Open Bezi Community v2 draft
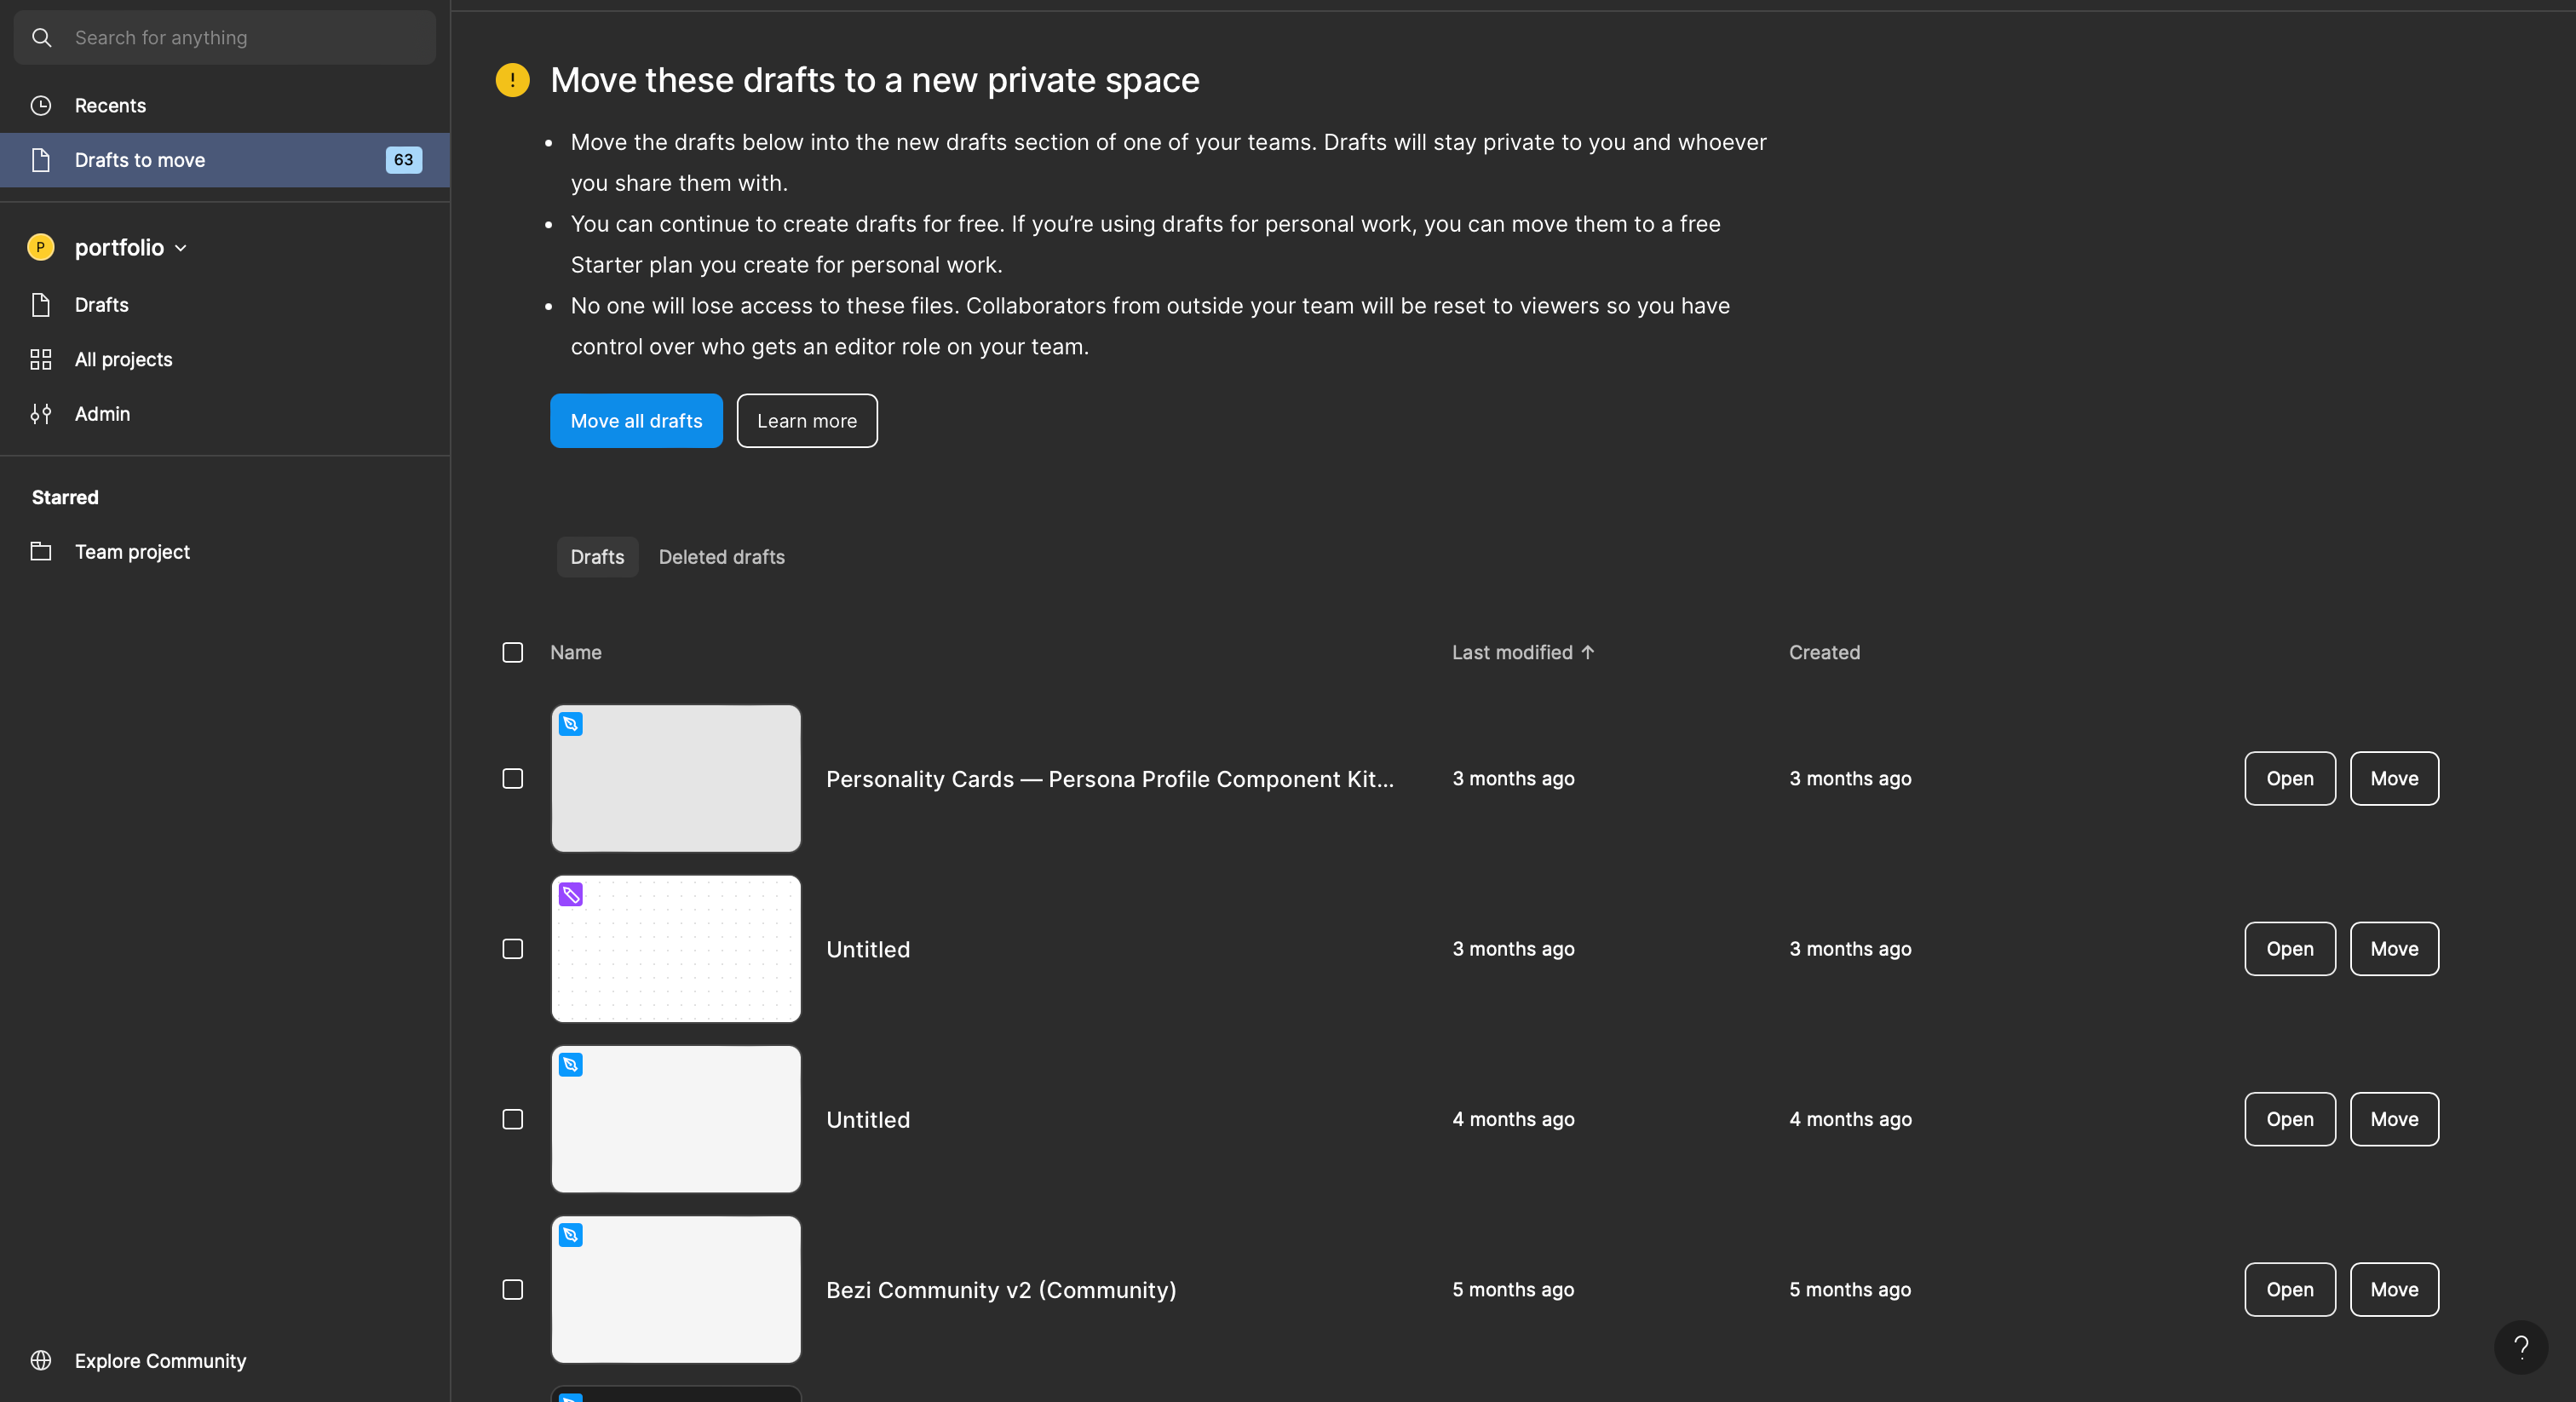This screenshot has height=1402, width=2576. pyautogui.click(x=2290, y=1288)
